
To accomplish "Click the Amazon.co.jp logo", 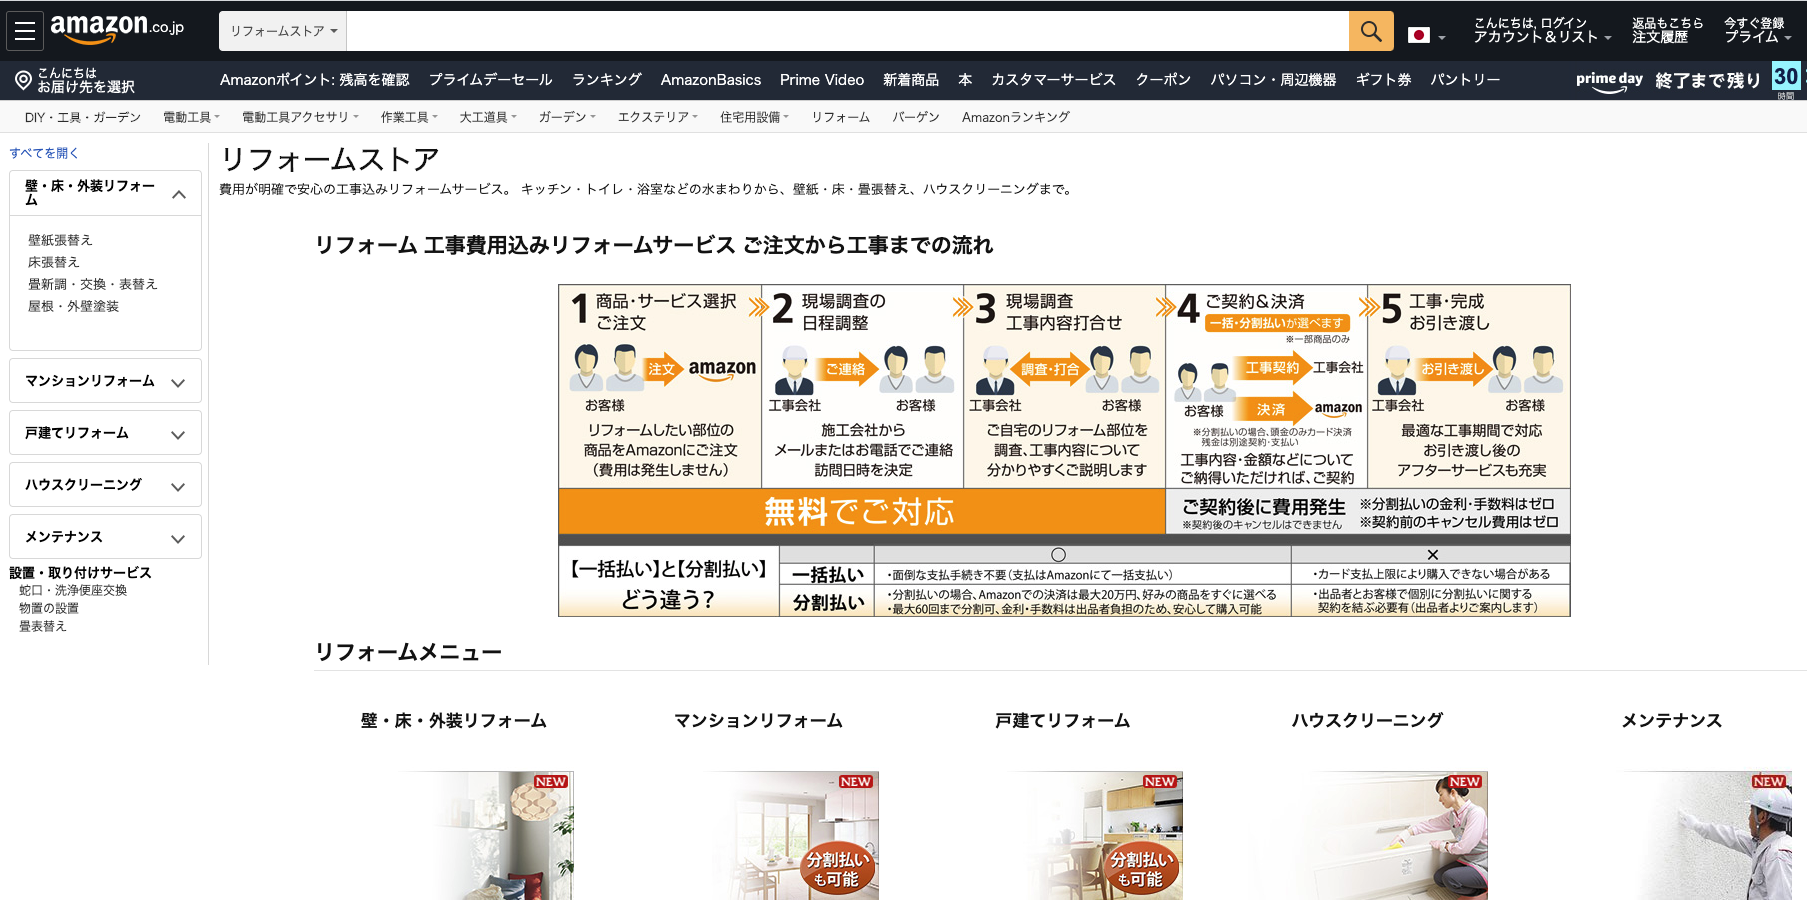I will point(117,29).
